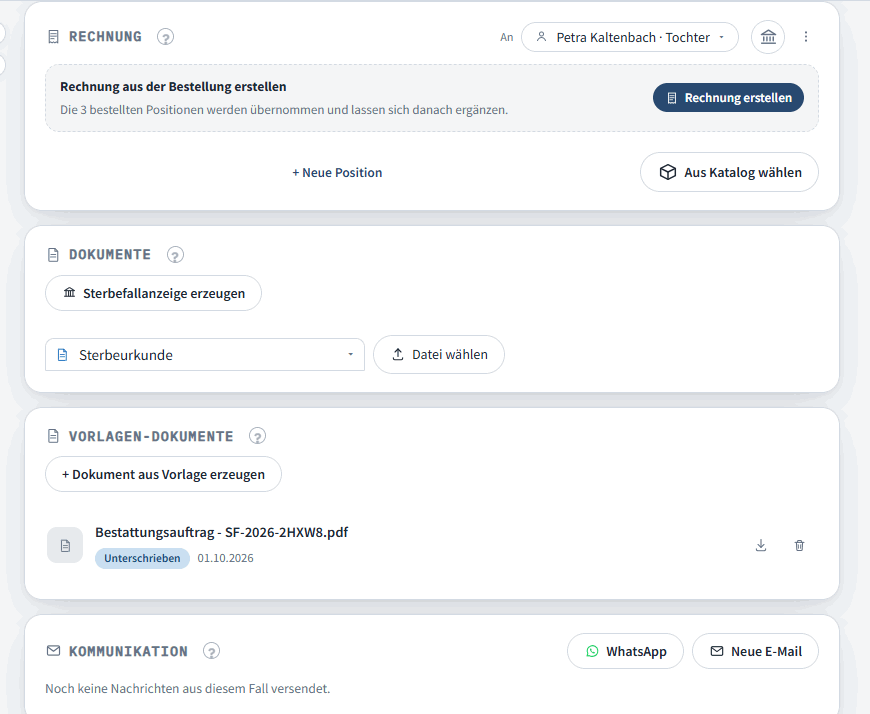Click the 'Die 3 bestellten Positionen' description
The width and height of the screenshot is (870, 714).
284,110
